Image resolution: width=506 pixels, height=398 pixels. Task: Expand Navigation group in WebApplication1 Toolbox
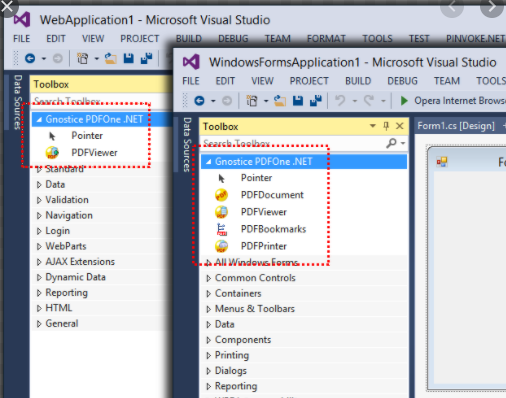coord(39,216)
